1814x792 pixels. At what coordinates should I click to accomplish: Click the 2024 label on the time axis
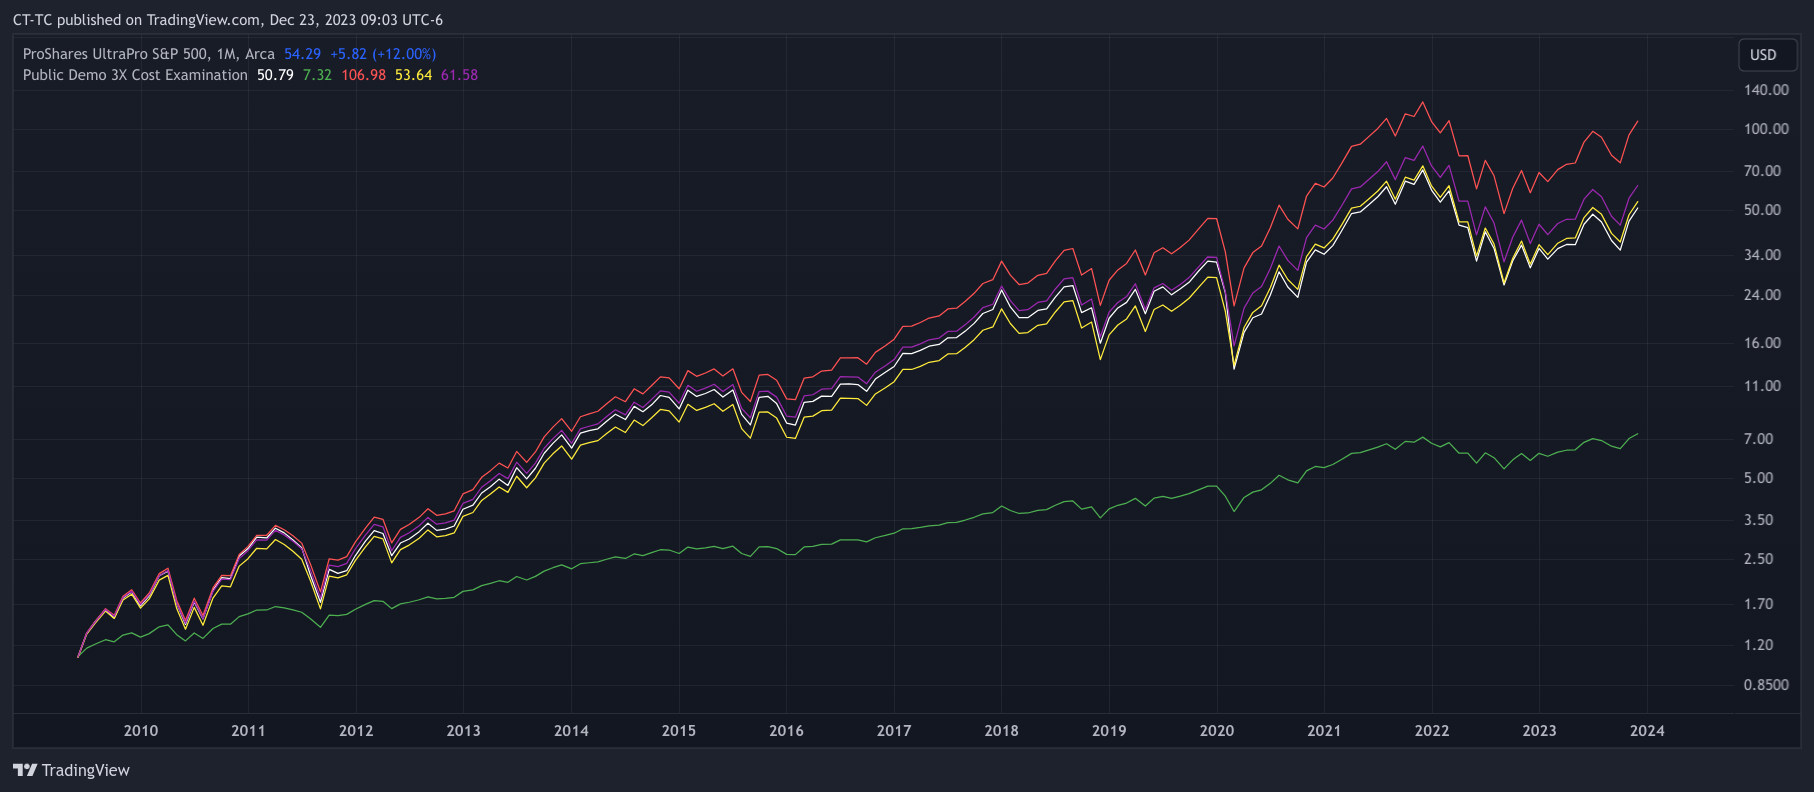click(1647, 731)
